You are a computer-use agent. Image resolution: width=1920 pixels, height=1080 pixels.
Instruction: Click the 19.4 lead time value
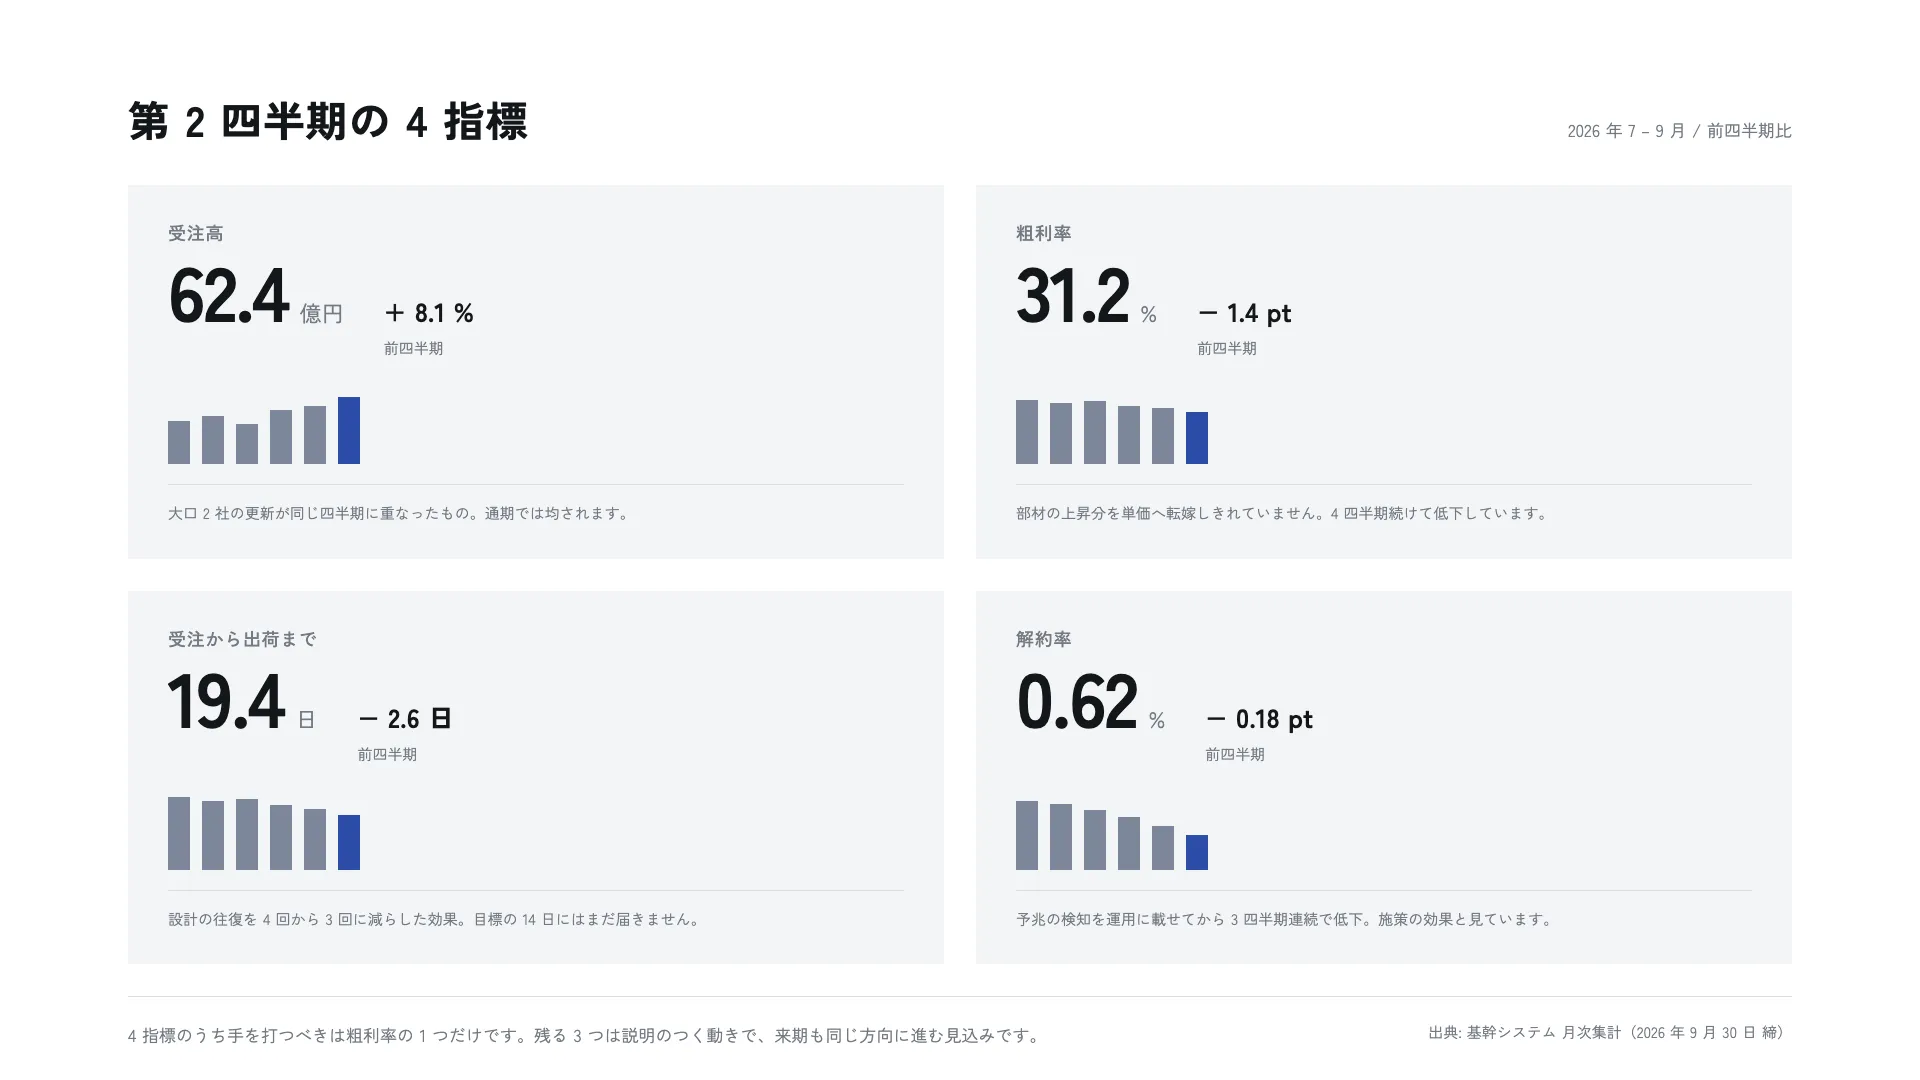226,703
